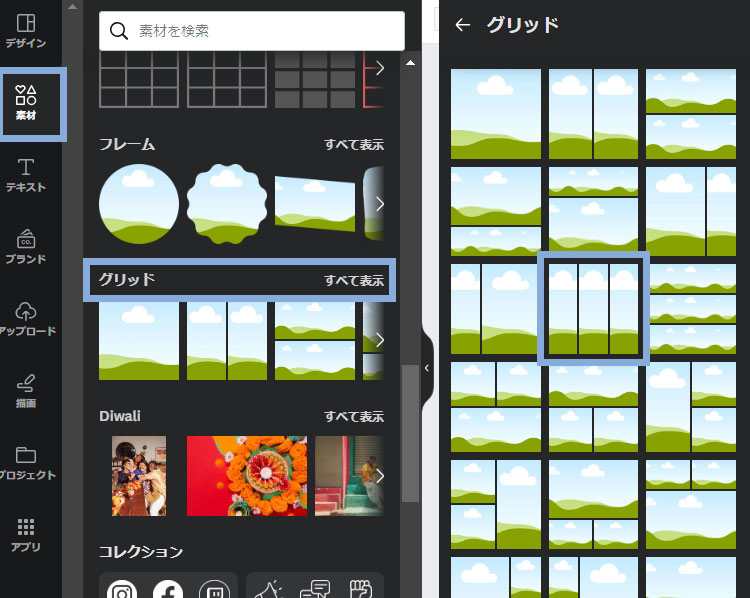Choose the second 3x3 table element

tap(227, 79)
